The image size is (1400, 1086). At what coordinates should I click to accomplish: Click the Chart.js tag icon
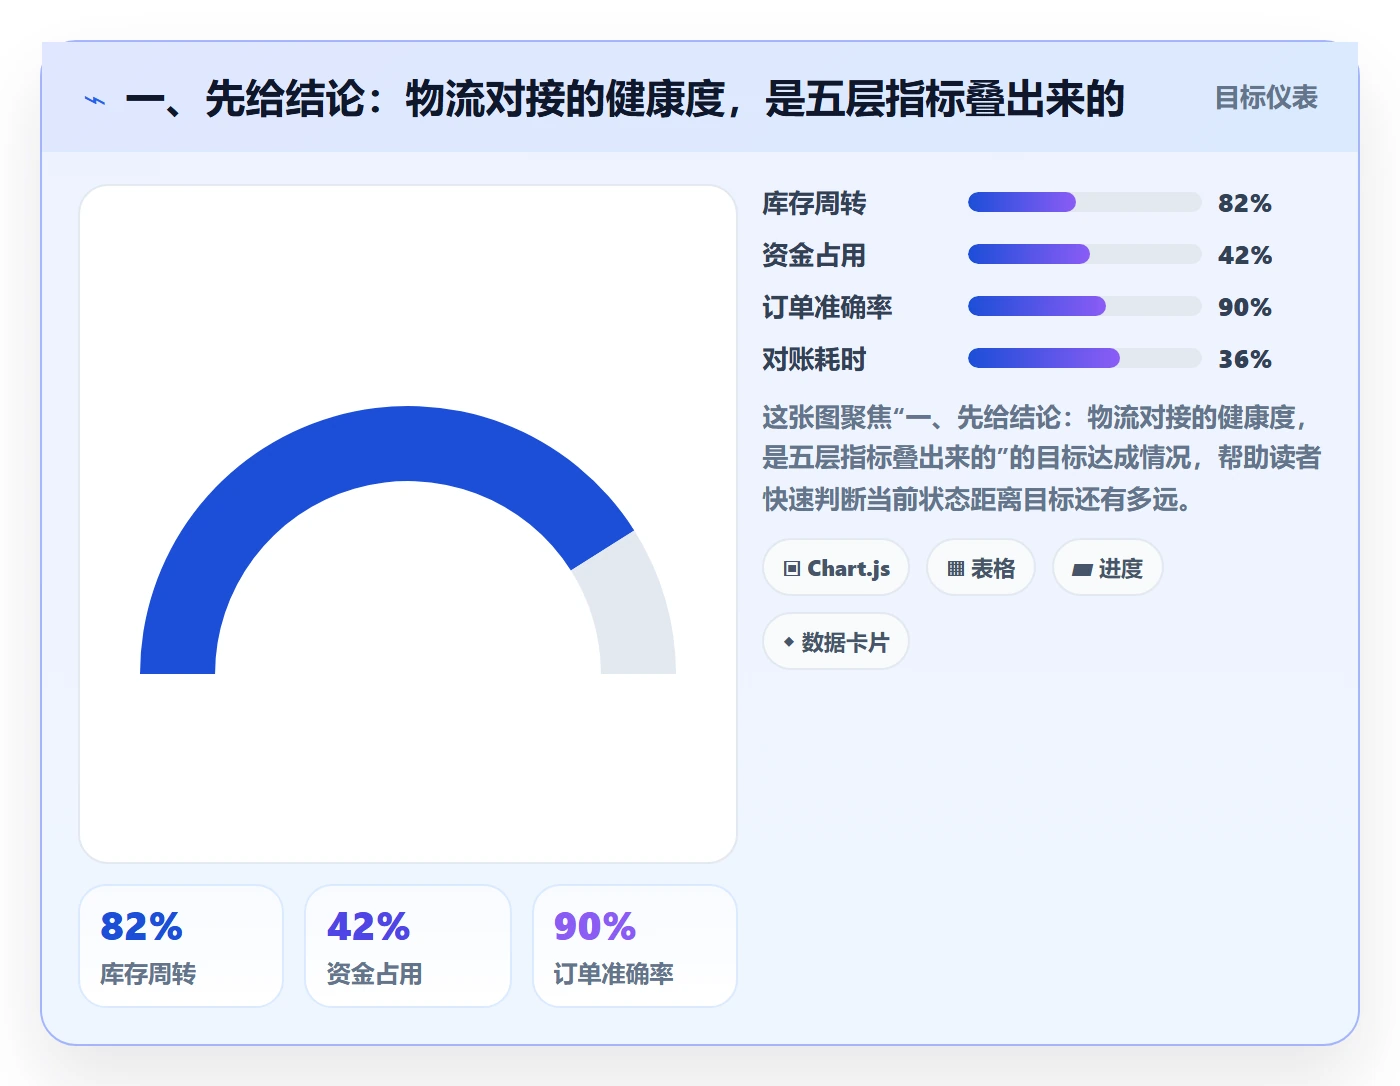[792, 569]
